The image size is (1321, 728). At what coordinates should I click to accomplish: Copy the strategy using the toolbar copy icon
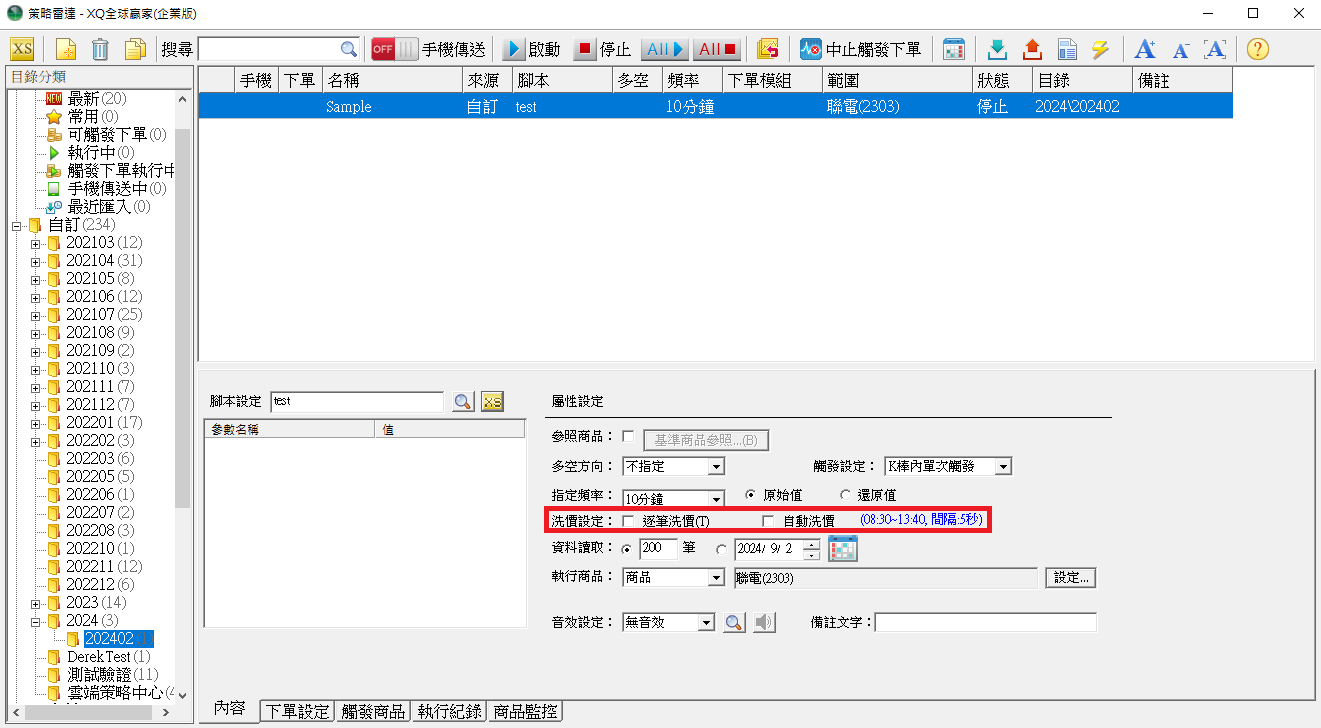coord(134,49)
